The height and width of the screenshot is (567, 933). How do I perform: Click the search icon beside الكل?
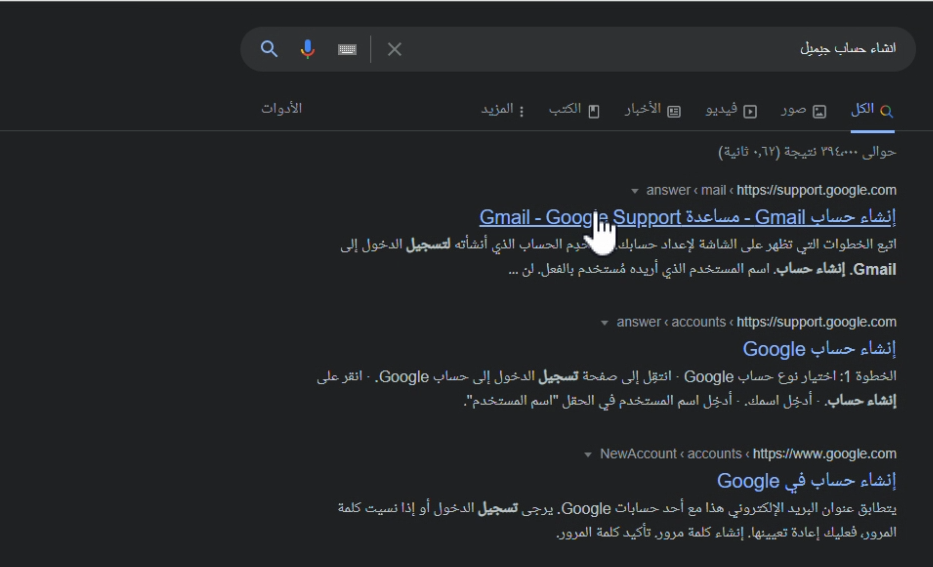click(x=887, y=111)
